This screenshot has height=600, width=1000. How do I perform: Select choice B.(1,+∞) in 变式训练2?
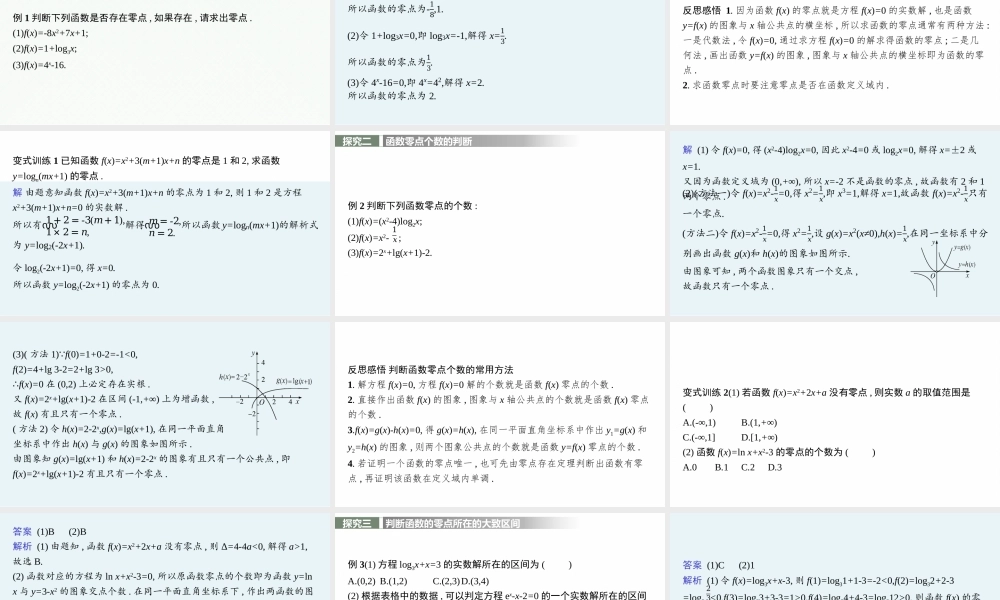point(759,424)
